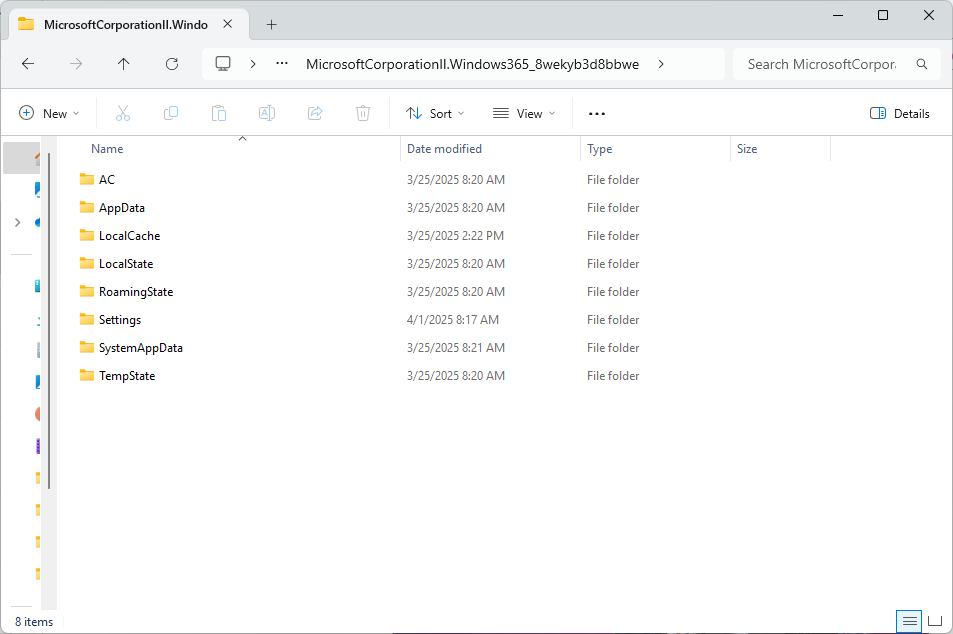This screenshot has height=634, width=953.
Task: Go back with the Back arrow
Action: coord(28,64)
